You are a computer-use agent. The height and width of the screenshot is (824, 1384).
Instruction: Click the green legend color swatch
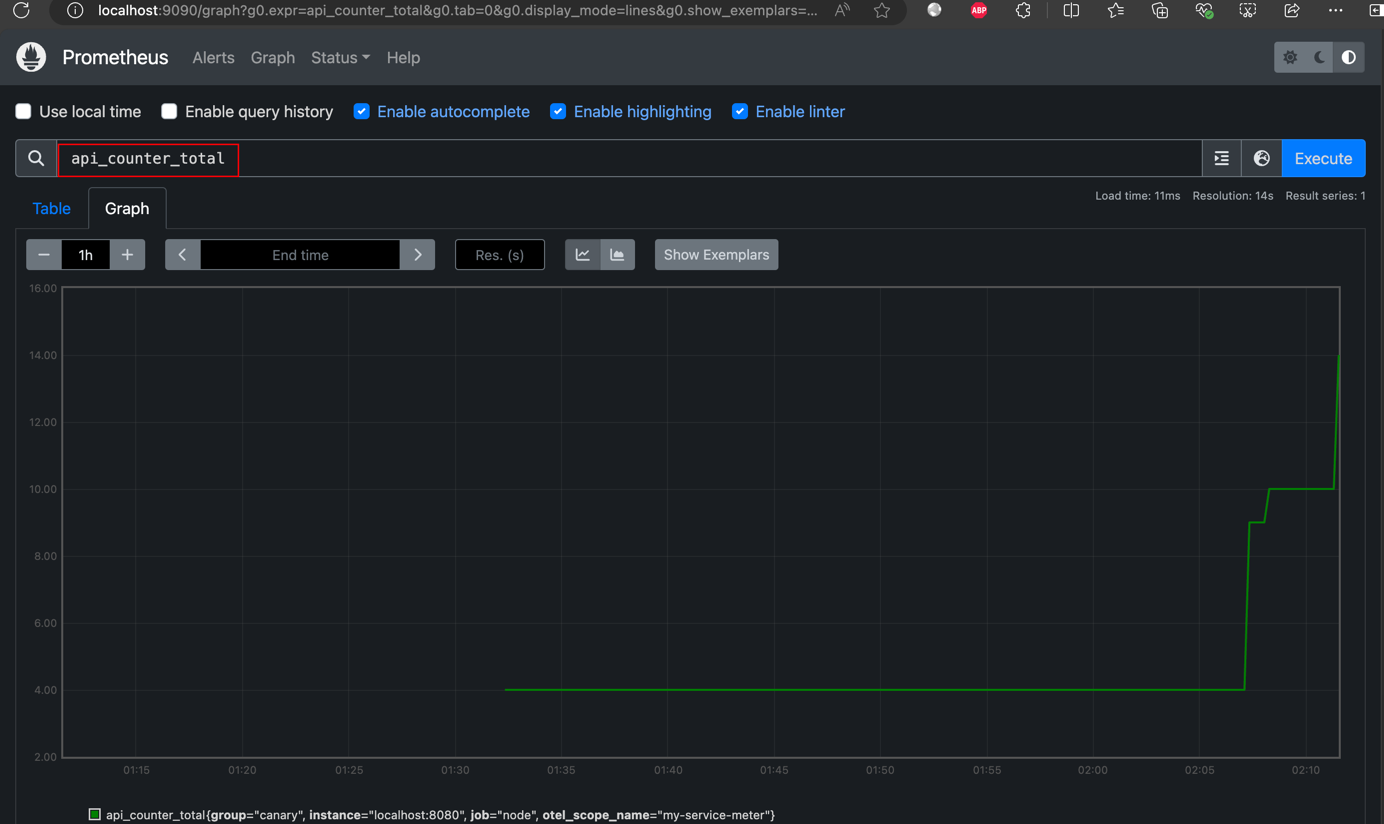(95, 815)
